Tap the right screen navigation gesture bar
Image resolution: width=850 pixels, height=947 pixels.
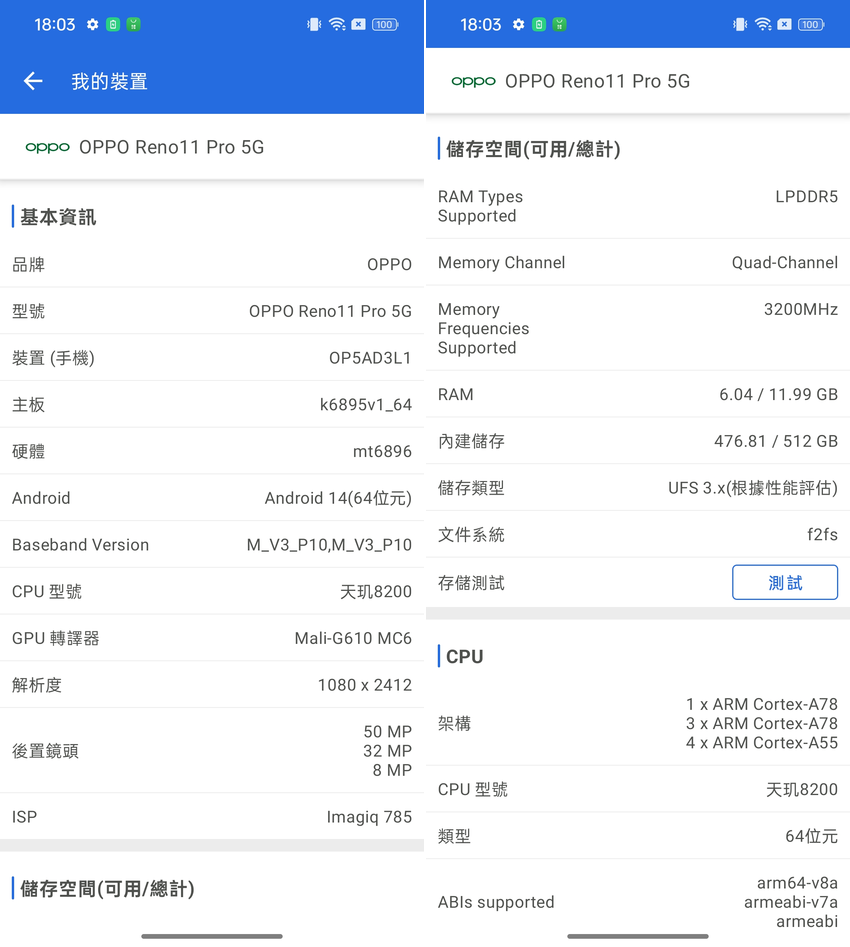click(x=638, y=936)
